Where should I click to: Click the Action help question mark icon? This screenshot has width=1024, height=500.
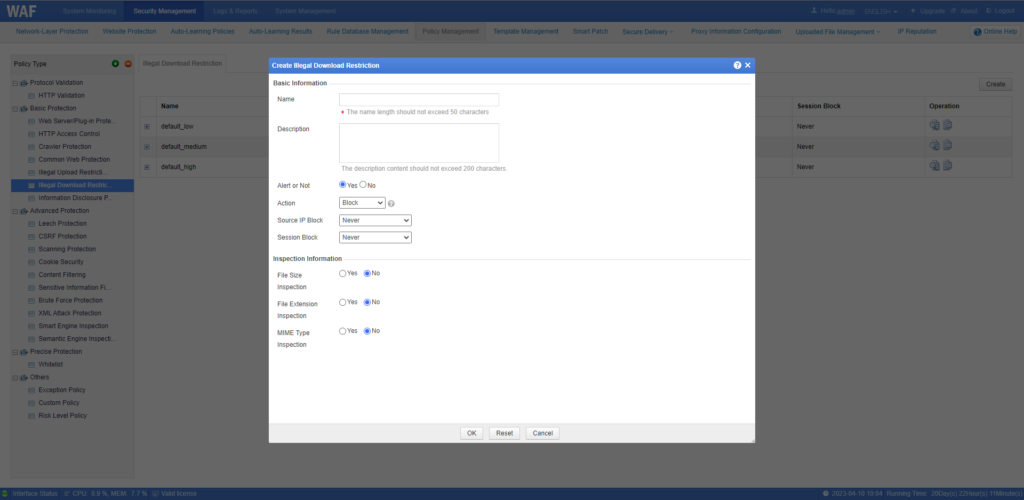391,204
